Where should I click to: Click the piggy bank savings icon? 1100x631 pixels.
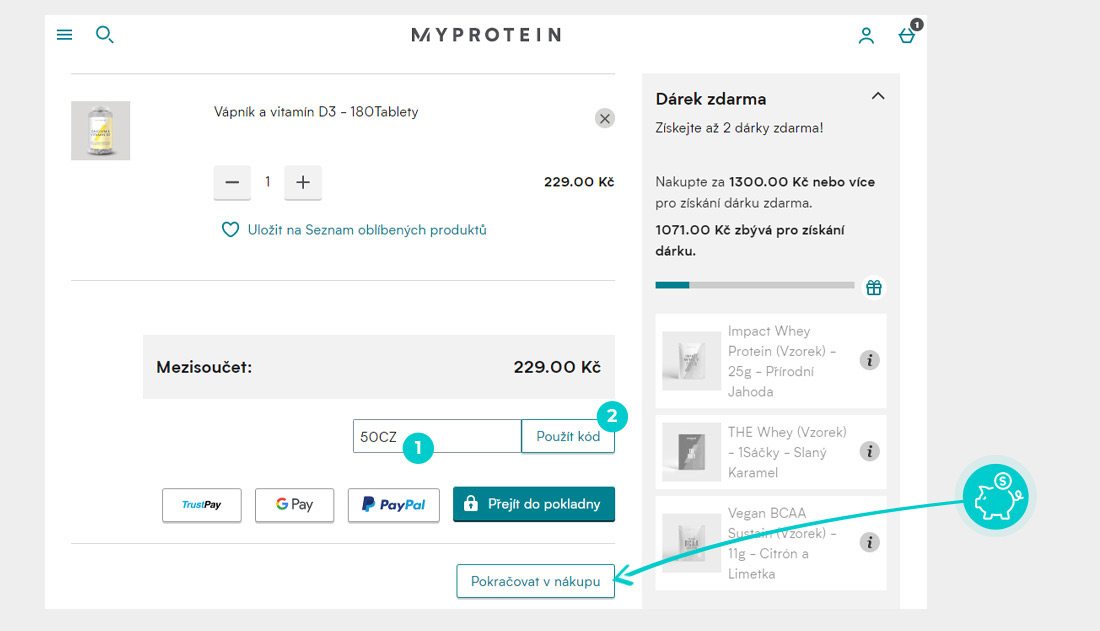[995, 497]
